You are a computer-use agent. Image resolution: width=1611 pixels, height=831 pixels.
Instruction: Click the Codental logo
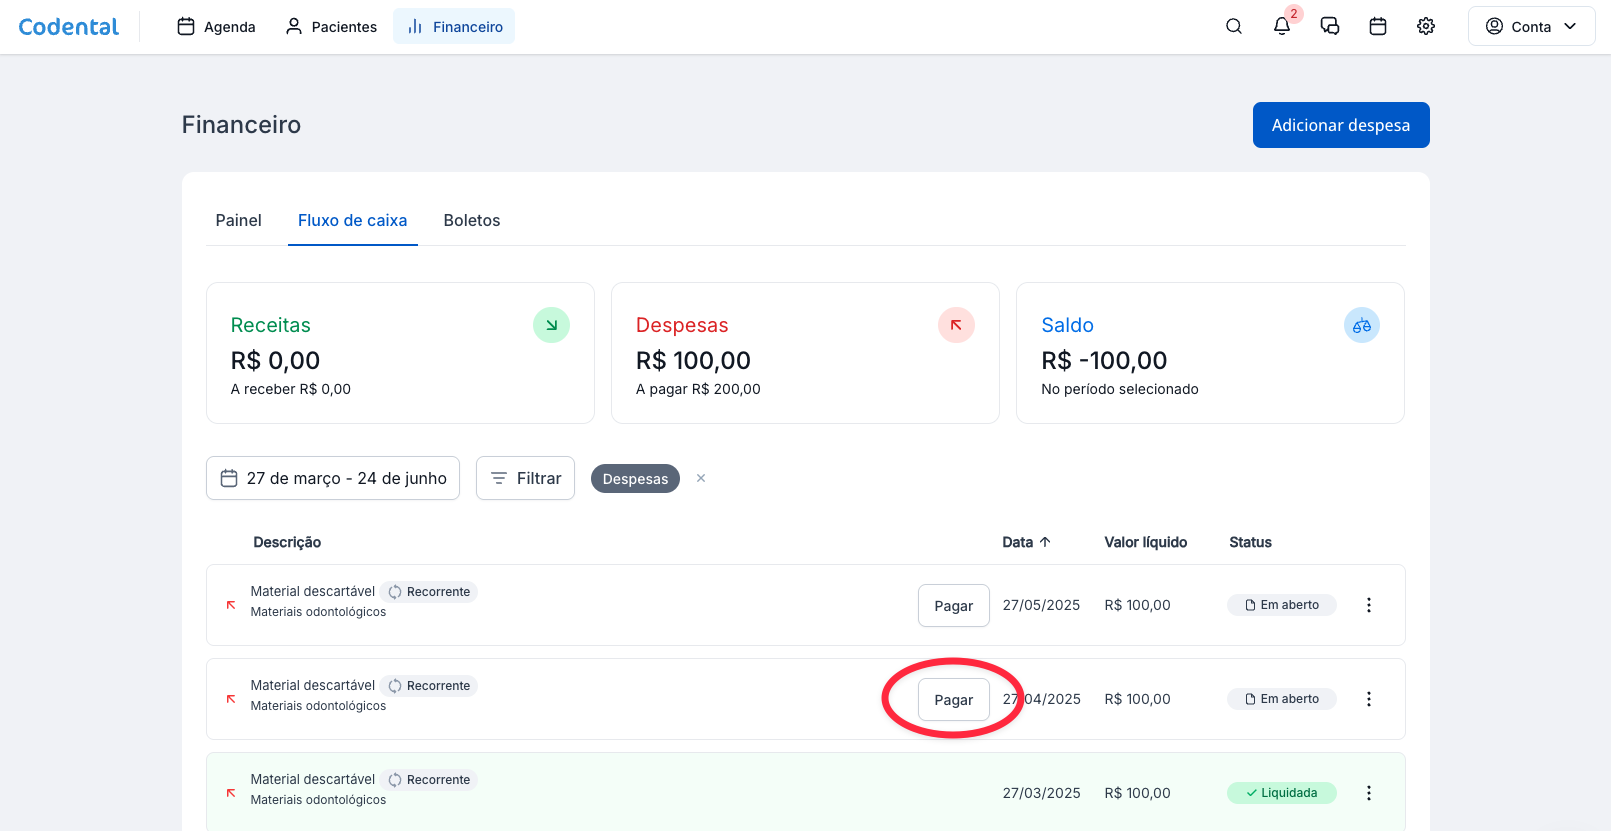pos(69,27)
